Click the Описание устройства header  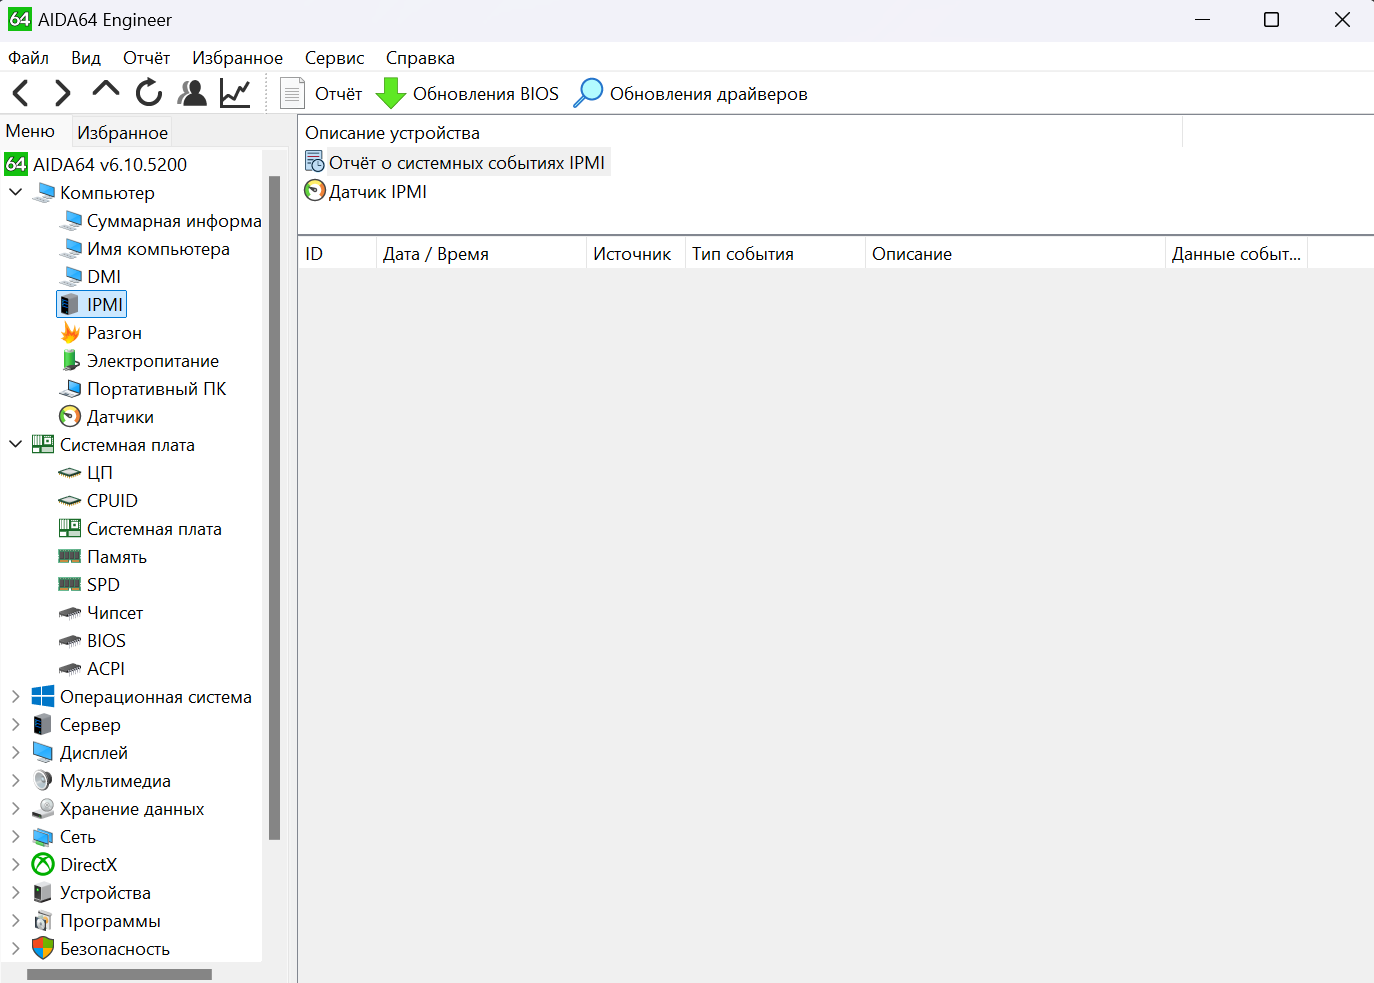(x=740, y=132)
